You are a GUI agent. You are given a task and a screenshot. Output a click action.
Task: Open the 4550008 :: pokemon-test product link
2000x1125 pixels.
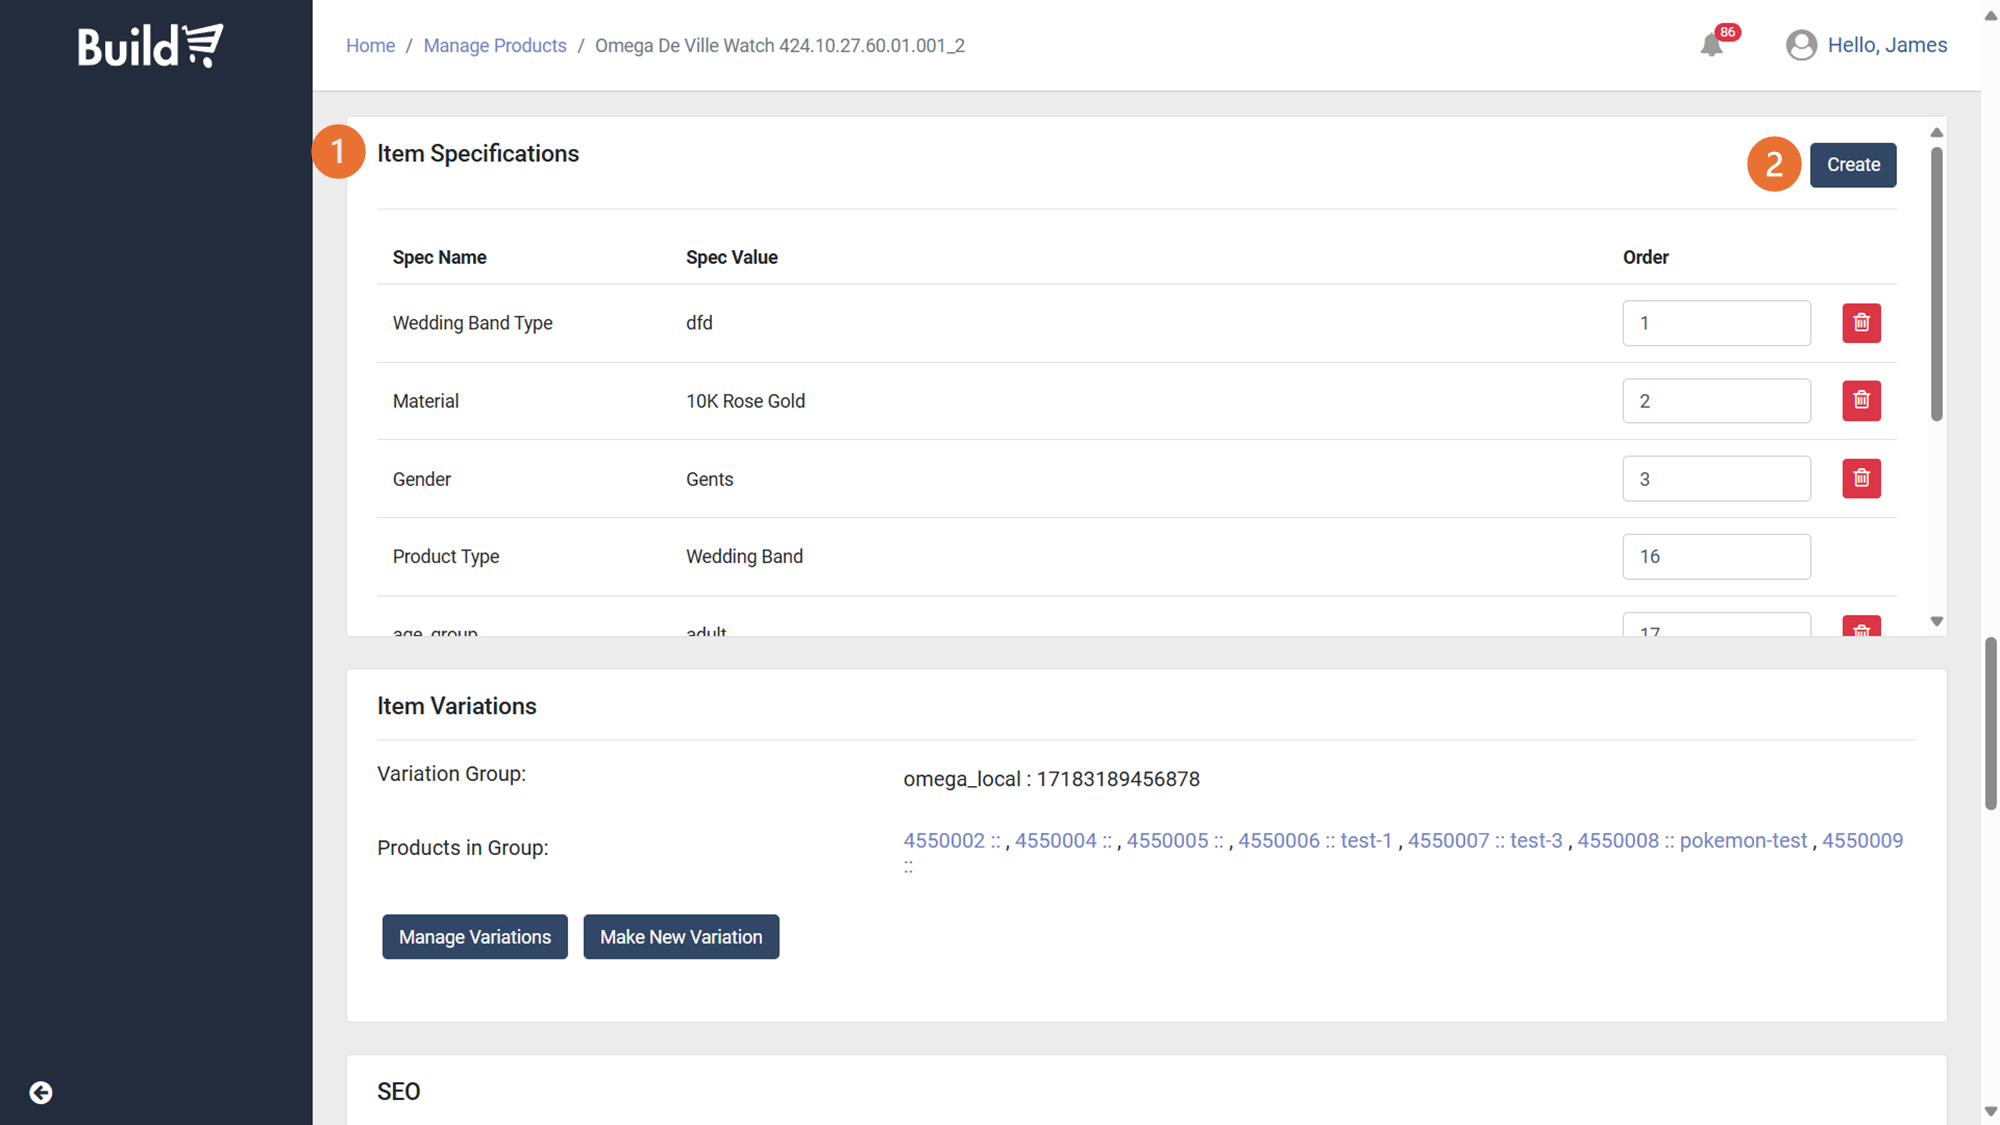pos(1692,841)
